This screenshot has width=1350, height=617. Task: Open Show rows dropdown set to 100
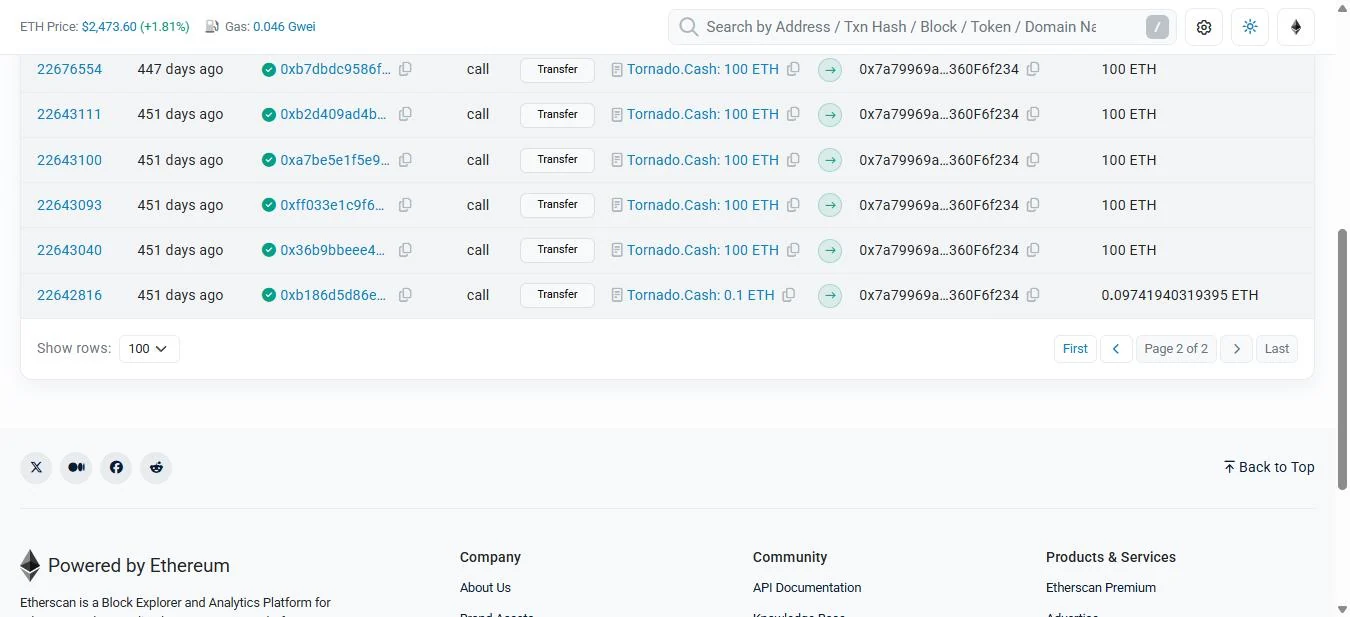pos(149,349)
